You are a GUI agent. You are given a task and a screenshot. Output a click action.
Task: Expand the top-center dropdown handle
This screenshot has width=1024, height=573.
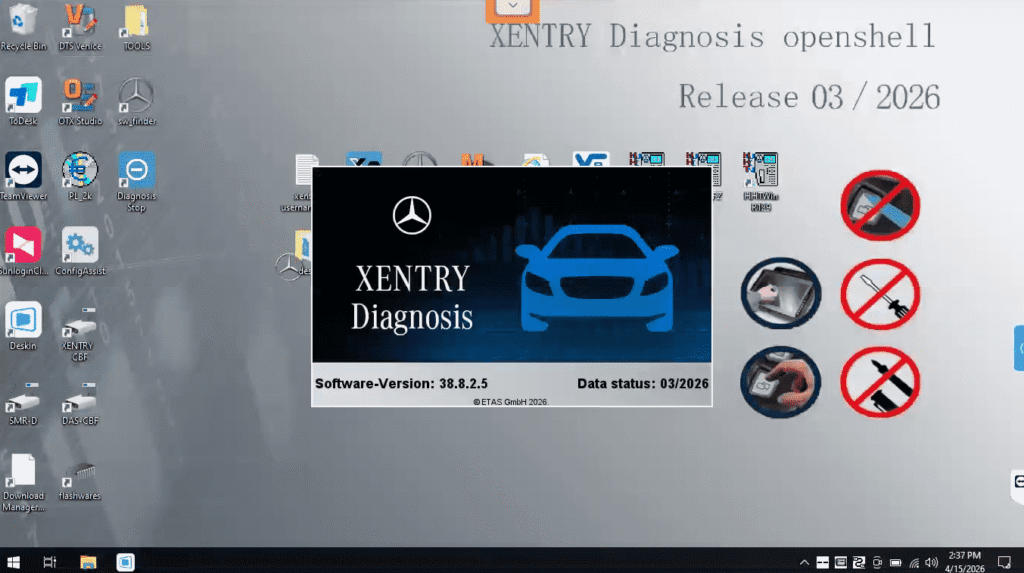click(x=513, y=8)
